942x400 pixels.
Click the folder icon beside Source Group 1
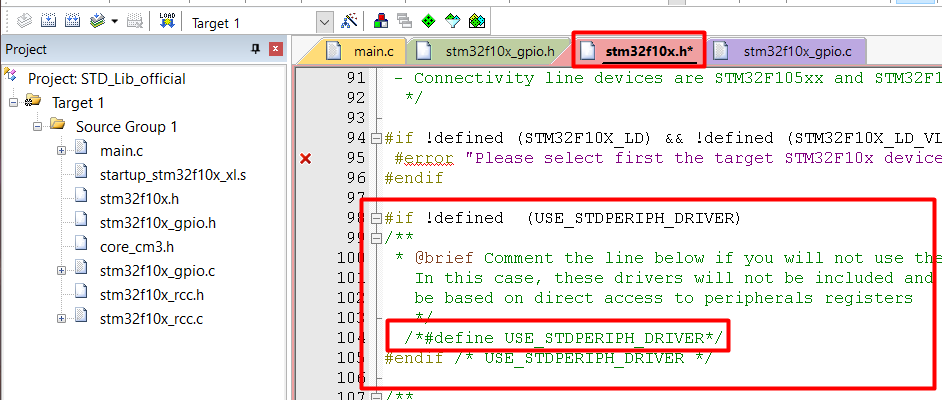(57, 126)
